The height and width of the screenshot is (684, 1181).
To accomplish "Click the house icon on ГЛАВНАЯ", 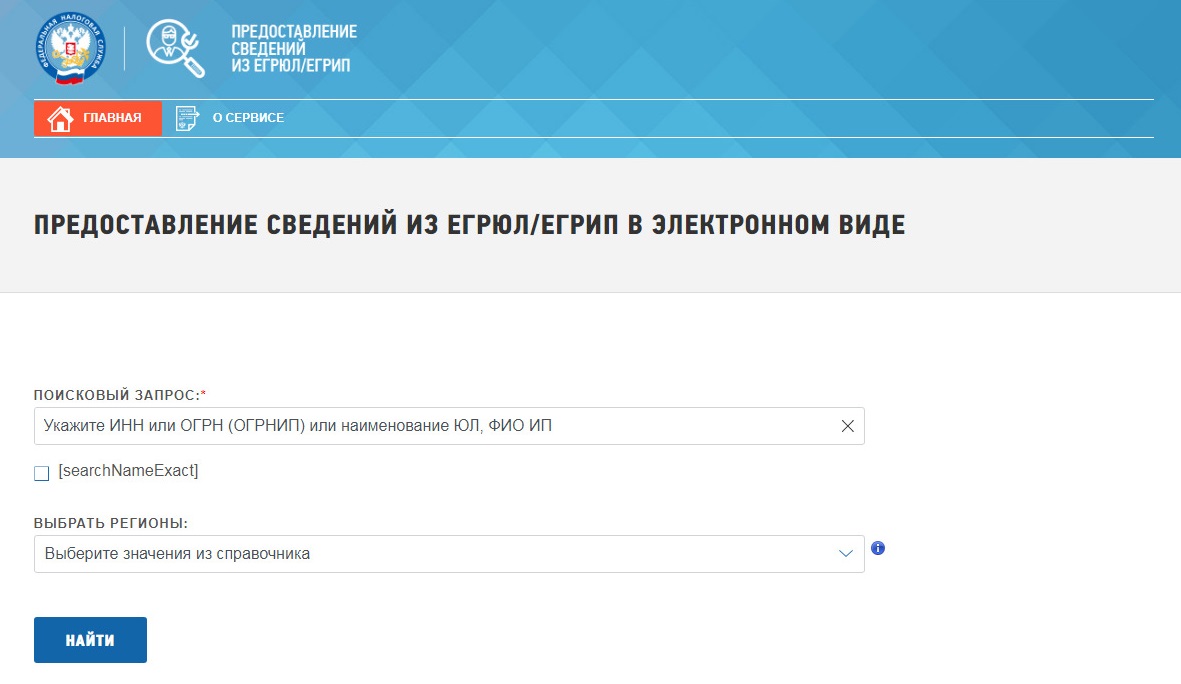I will pos(61,117).
